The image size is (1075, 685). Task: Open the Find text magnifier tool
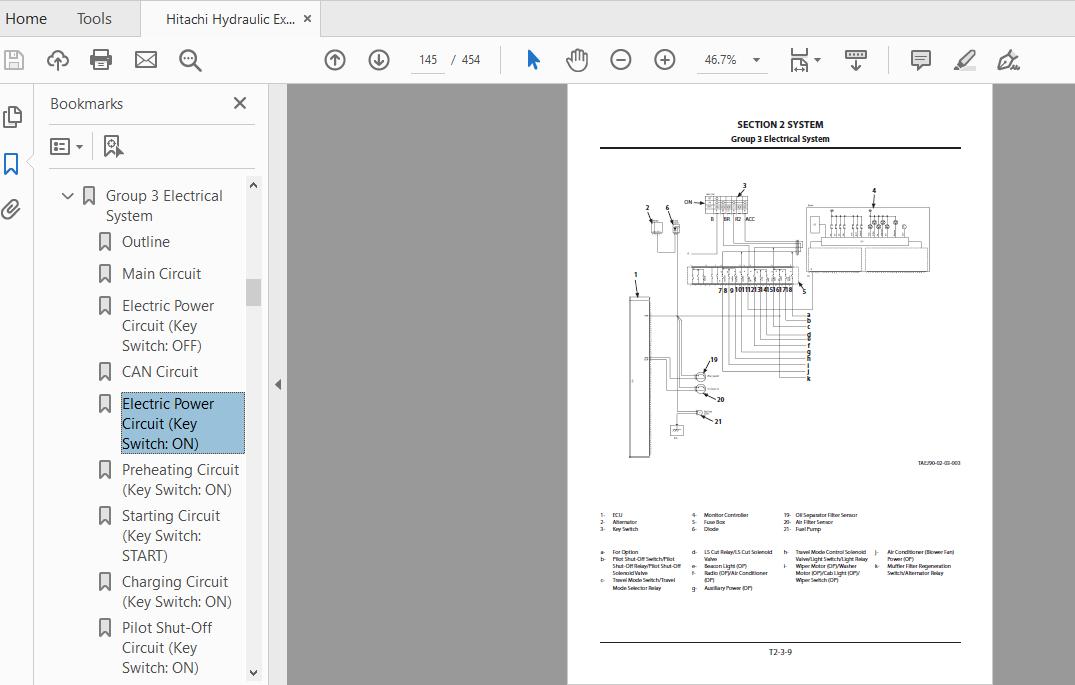click(190, 60)
